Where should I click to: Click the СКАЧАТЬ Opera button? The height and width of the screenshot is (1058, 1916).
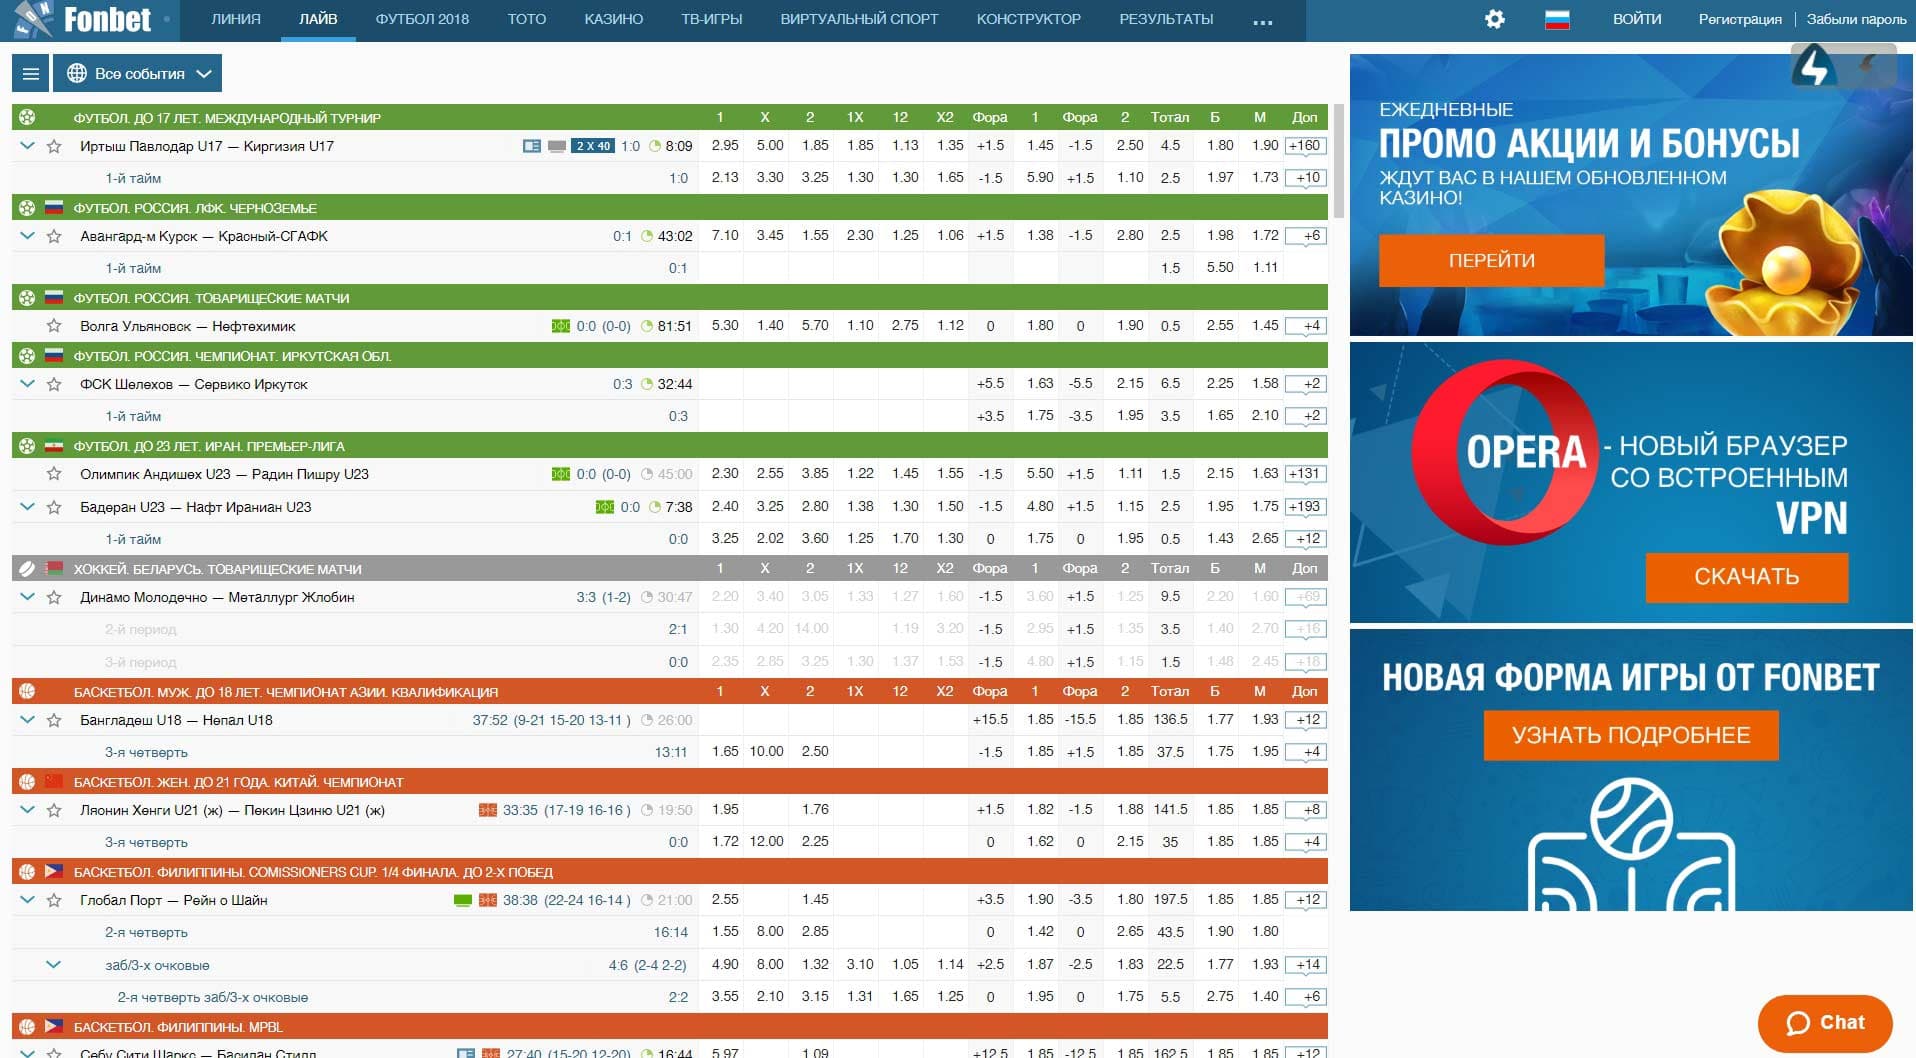[1746, 576]
